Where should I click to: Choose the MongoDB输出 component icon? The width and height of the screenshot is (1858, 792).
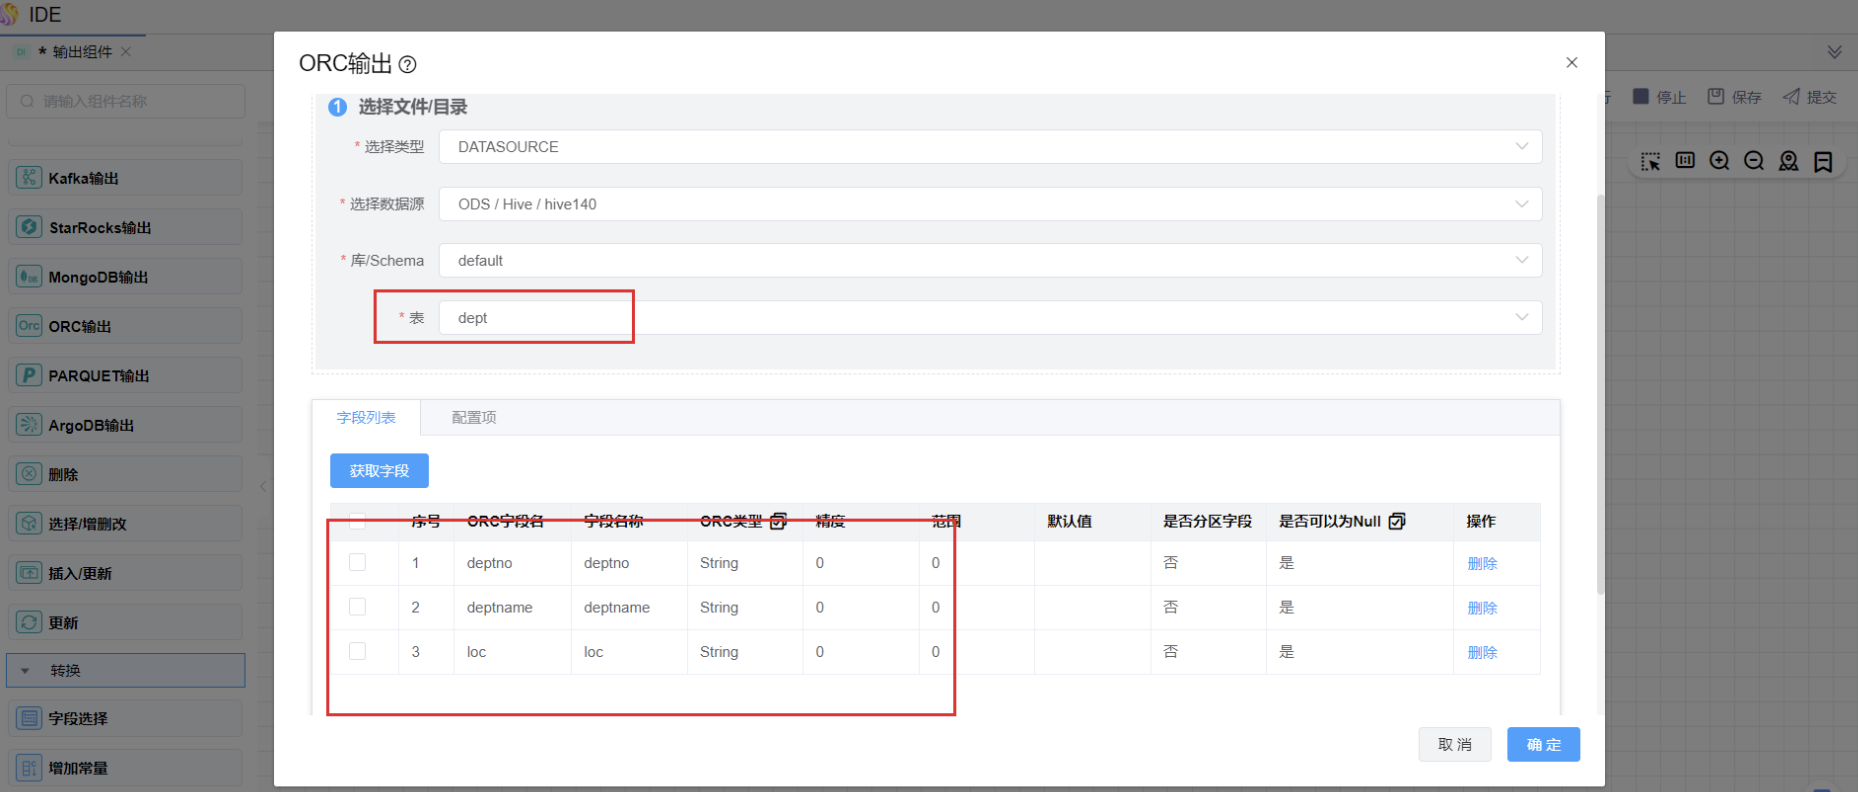click(29, 277)
